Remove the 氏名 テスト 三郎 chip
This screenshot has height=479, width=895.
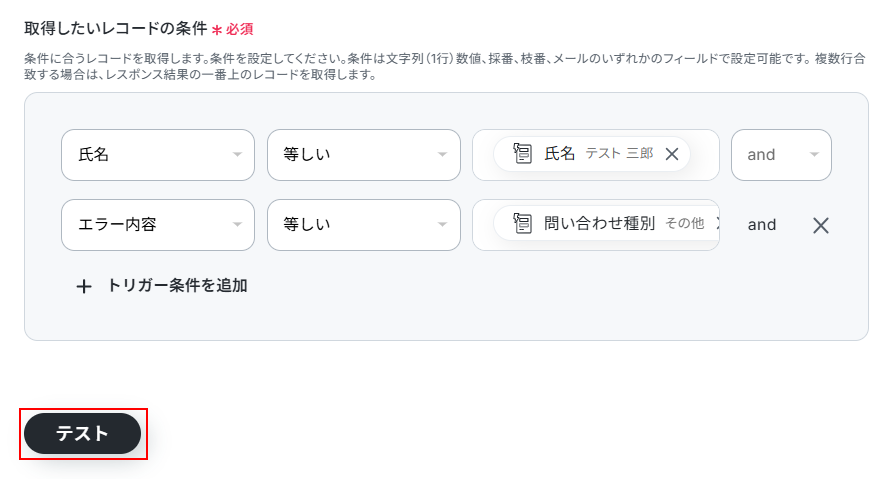[672, 154]
